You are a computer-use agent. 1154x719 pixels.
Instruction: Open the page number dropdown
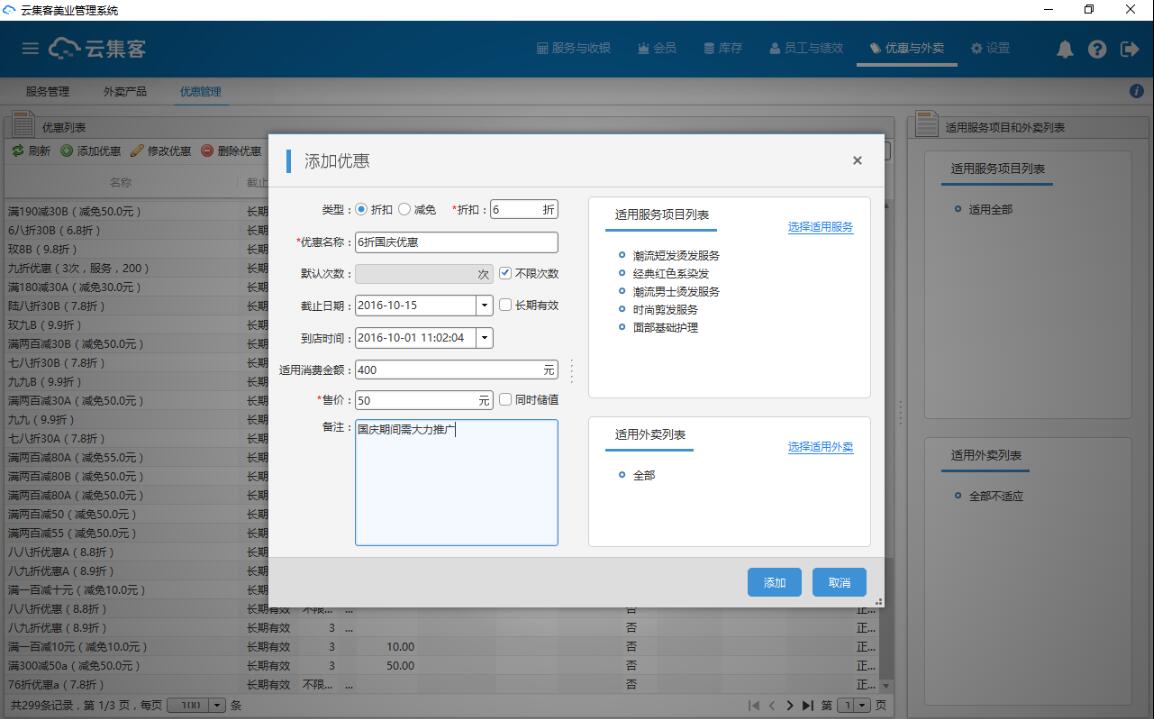click(x=863, y=705)
